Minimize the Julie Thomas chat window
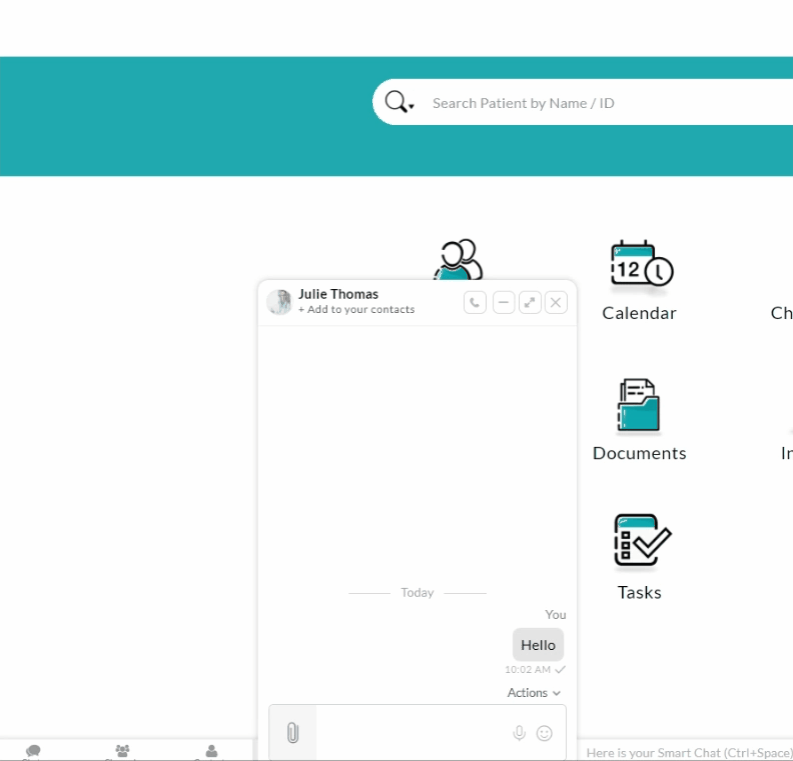793x761 pixels. pyautogui.click(x=503, y=302)
